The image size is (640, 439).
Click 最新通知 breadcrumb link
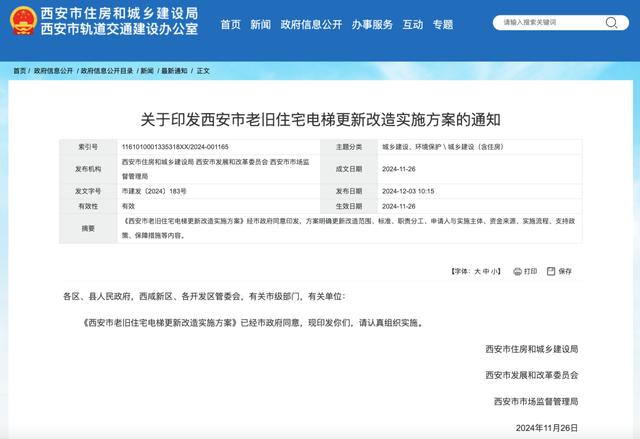point(174,71)
